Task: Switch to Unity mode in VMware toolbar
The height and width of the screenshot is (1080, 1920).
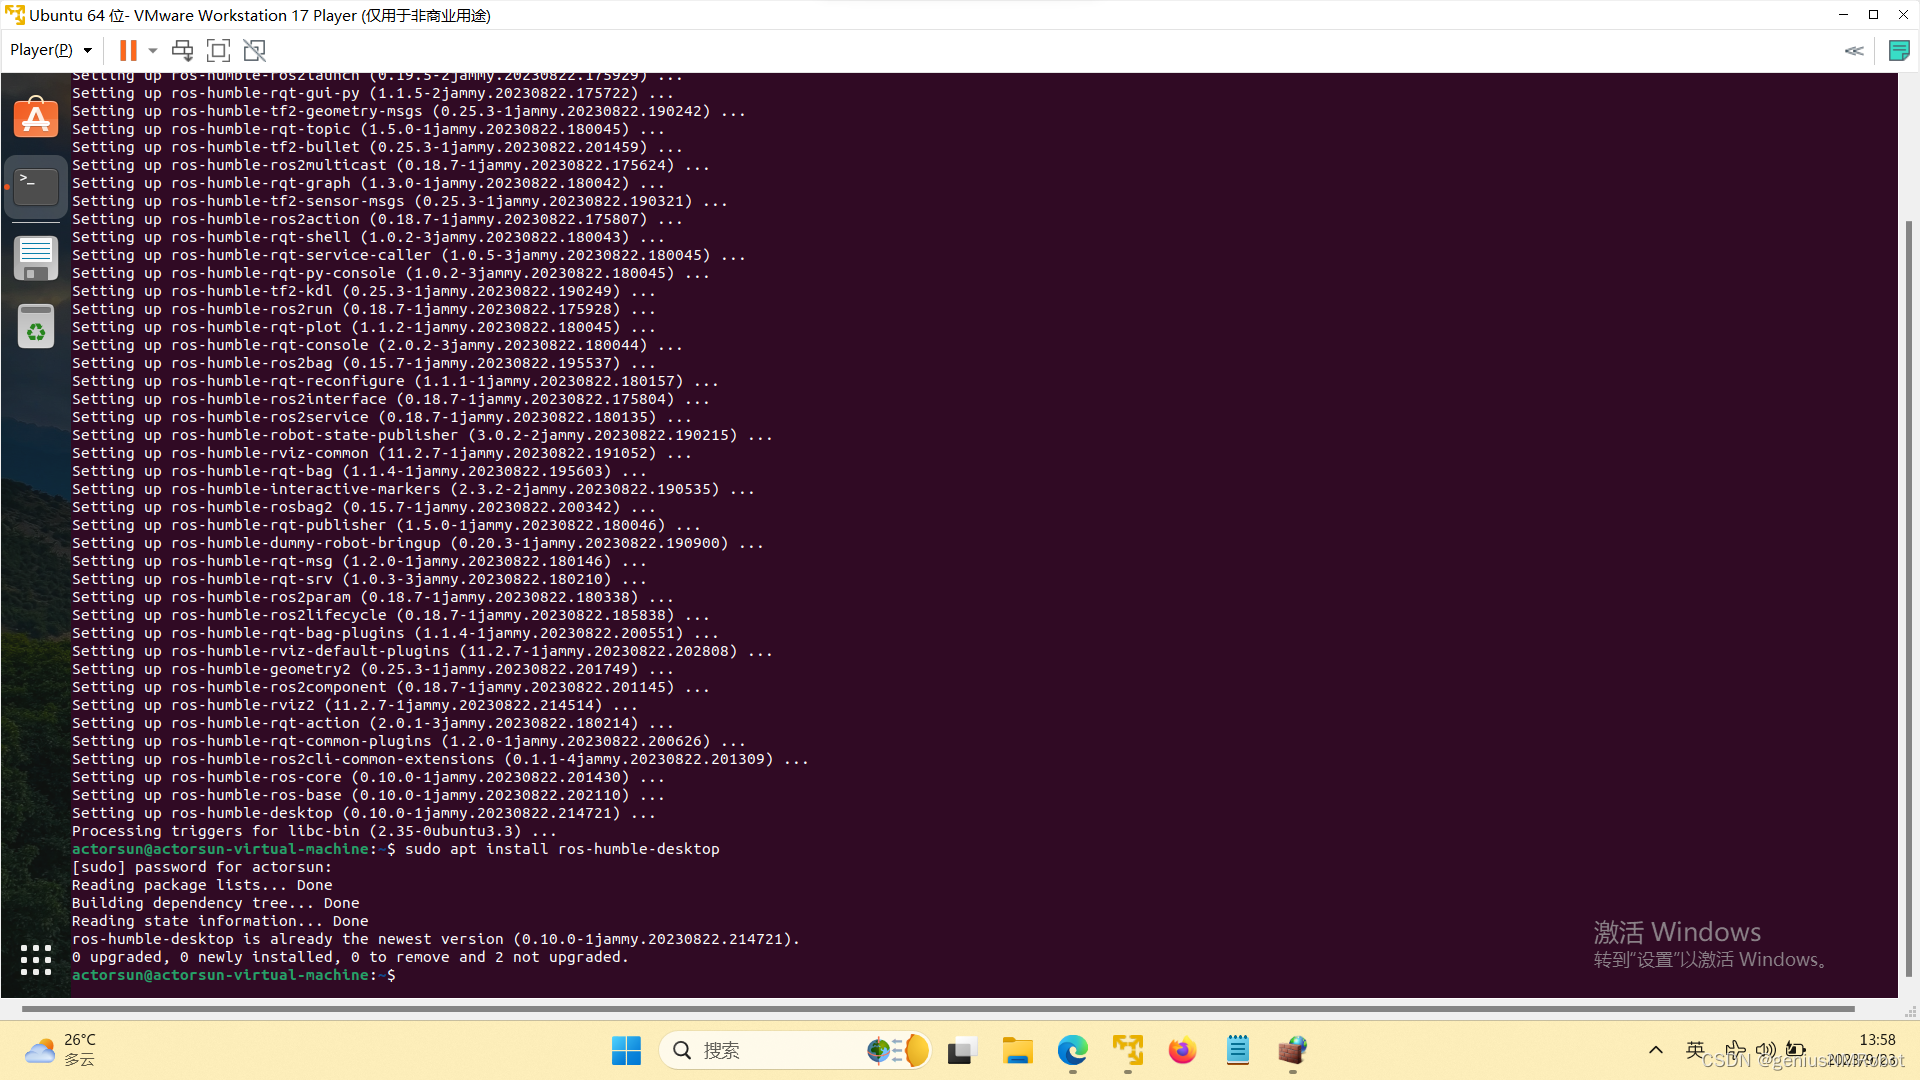Action: click(253, 50)
